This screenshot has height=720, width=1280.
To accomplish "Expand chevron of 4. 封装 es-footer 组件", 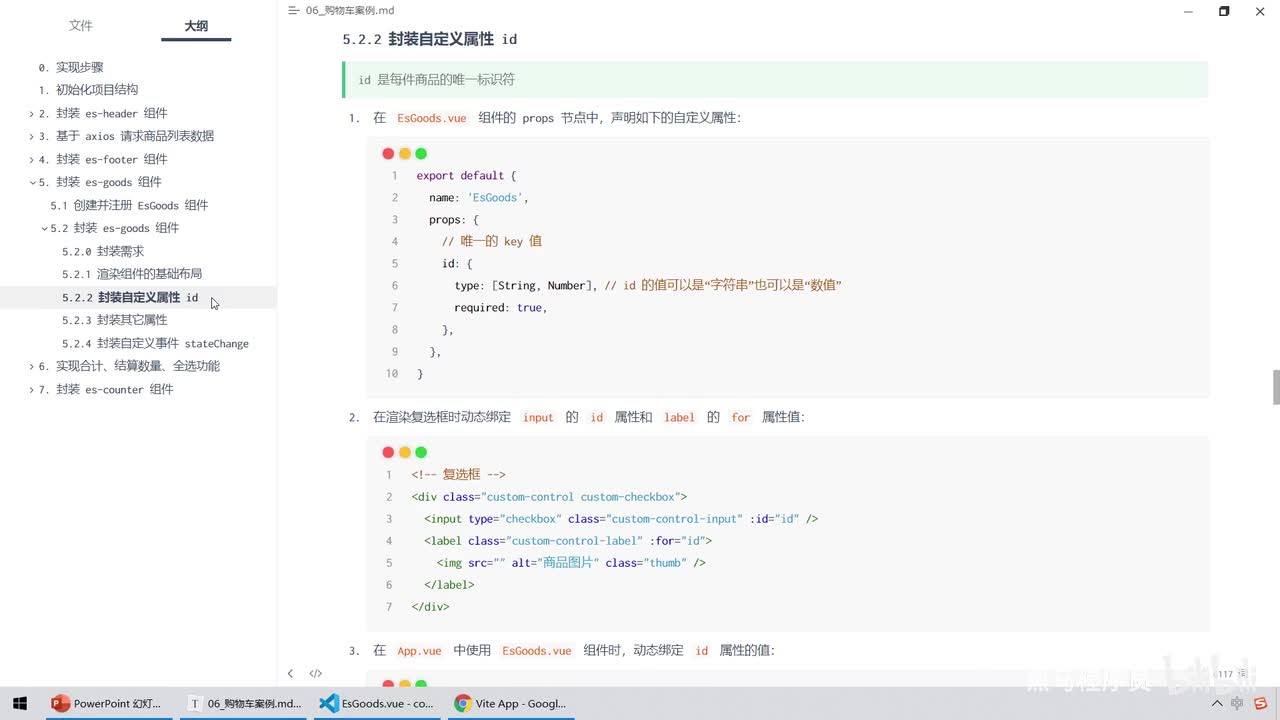I will (31, 160).
